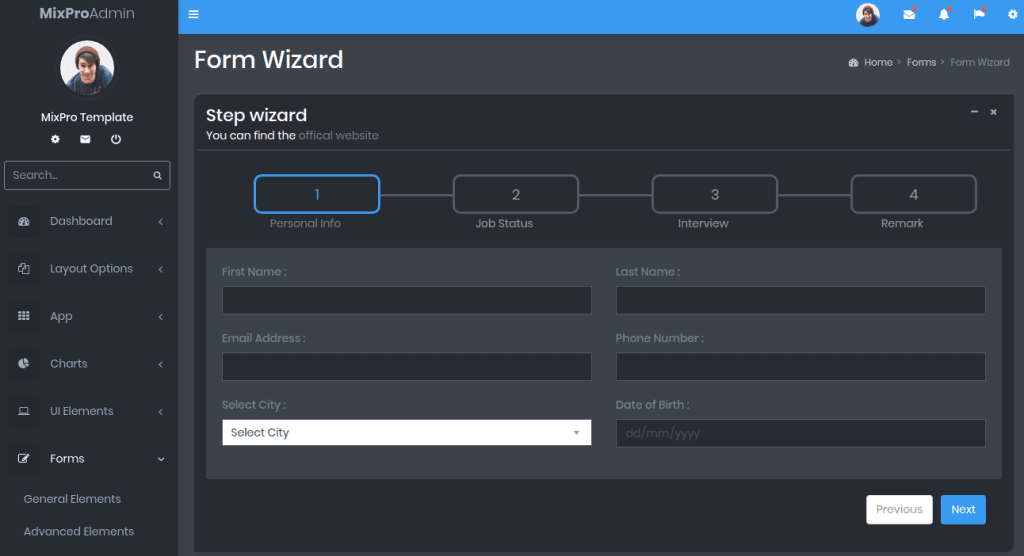Open the messages envelope icon in top bar
The image size is (1024, 556).
tap(909, 14)
